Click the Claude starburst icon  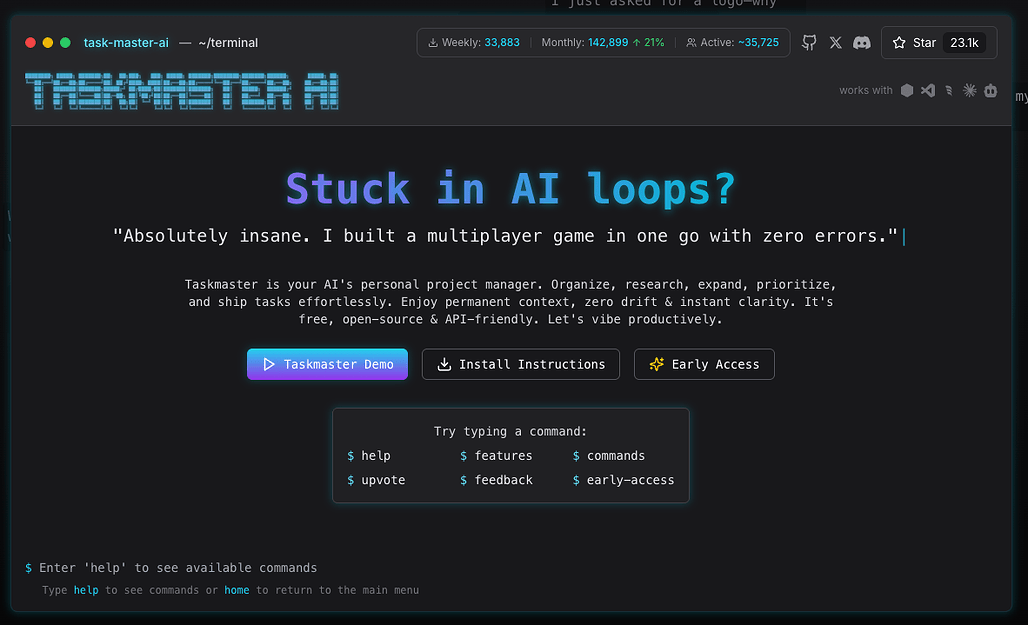tap(969, 90)
